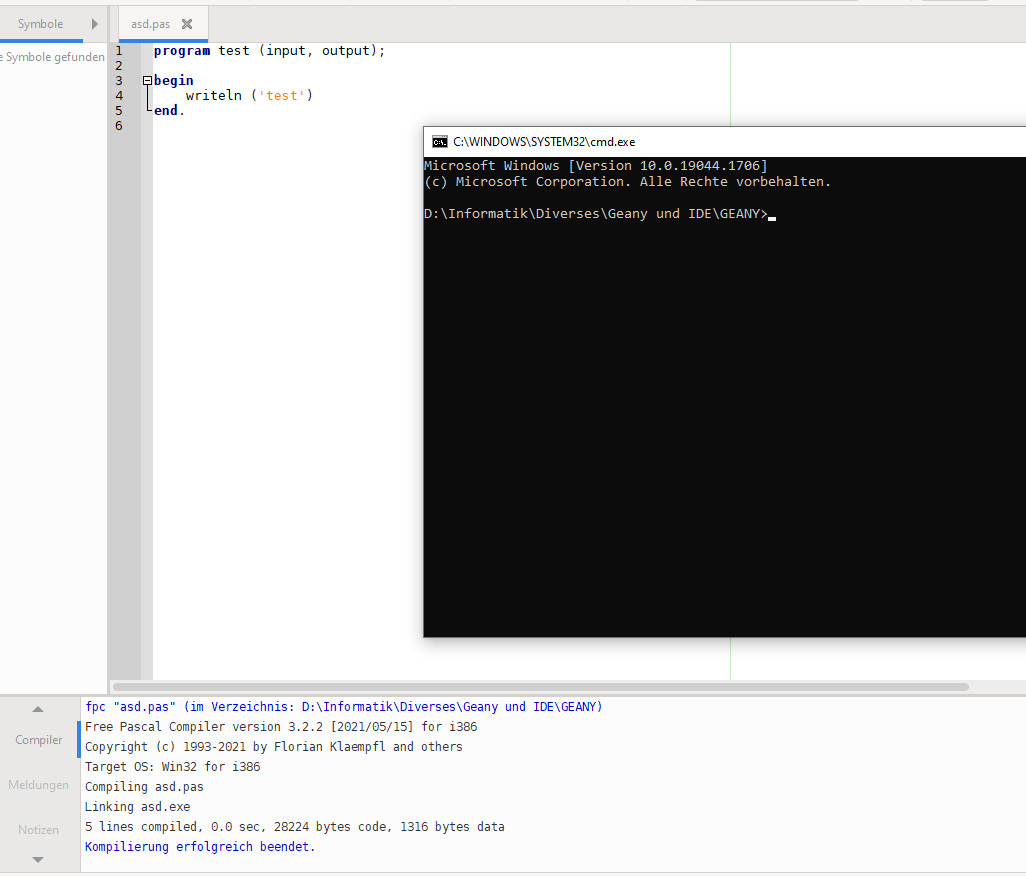Click the Microsoft Corporation copyright line in cmd
1026x876 pixels.
coord(627,182)
